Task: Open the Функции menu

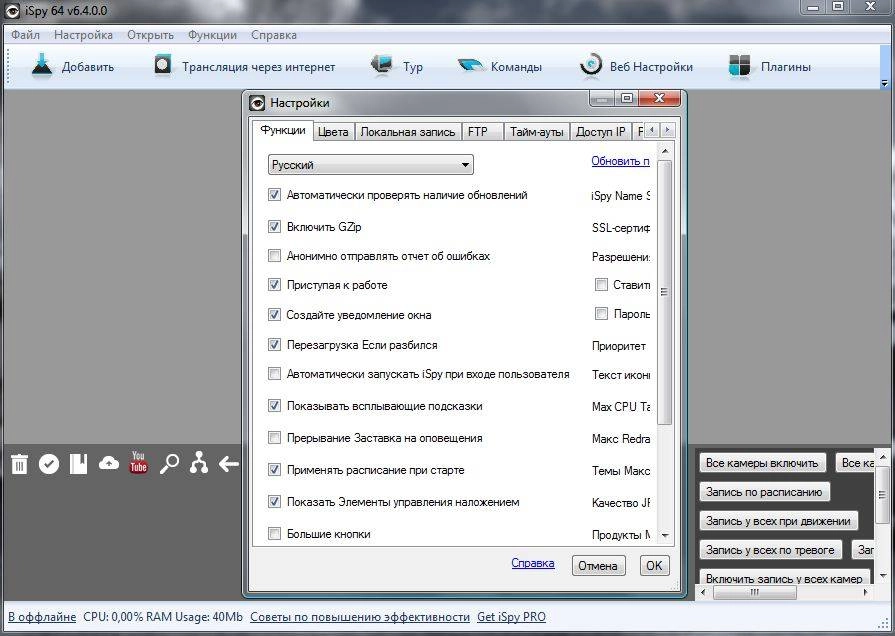Action: [x=212, y=35]
